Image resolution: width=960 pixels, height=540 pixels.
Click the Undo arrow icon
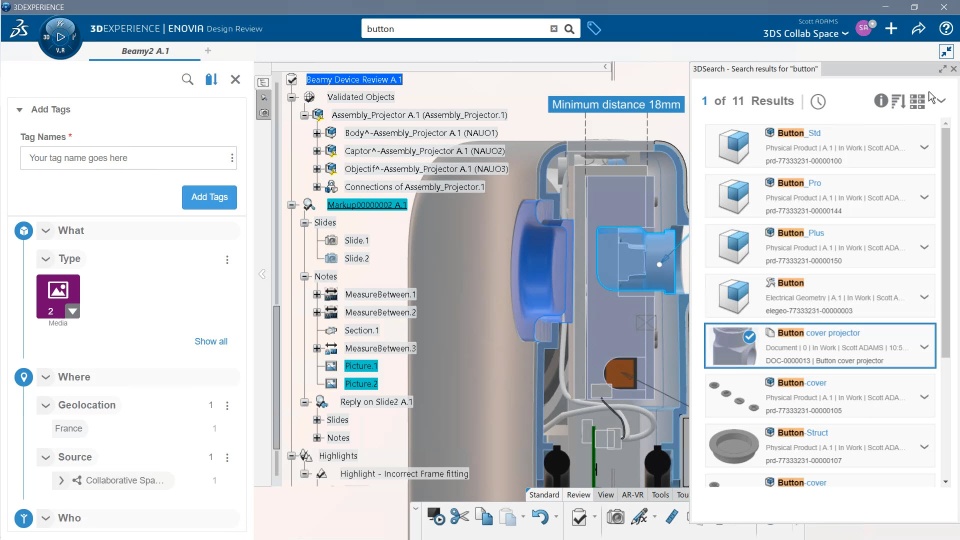539,517
